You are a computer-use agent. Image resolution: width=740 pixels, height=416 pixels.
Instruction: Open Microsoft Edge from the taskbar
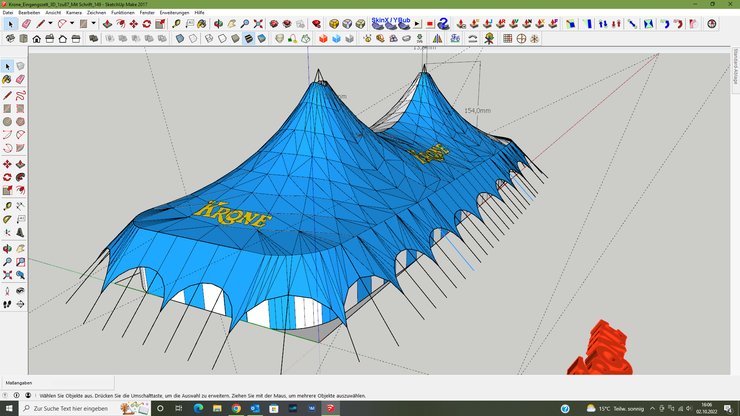[198, 408]
